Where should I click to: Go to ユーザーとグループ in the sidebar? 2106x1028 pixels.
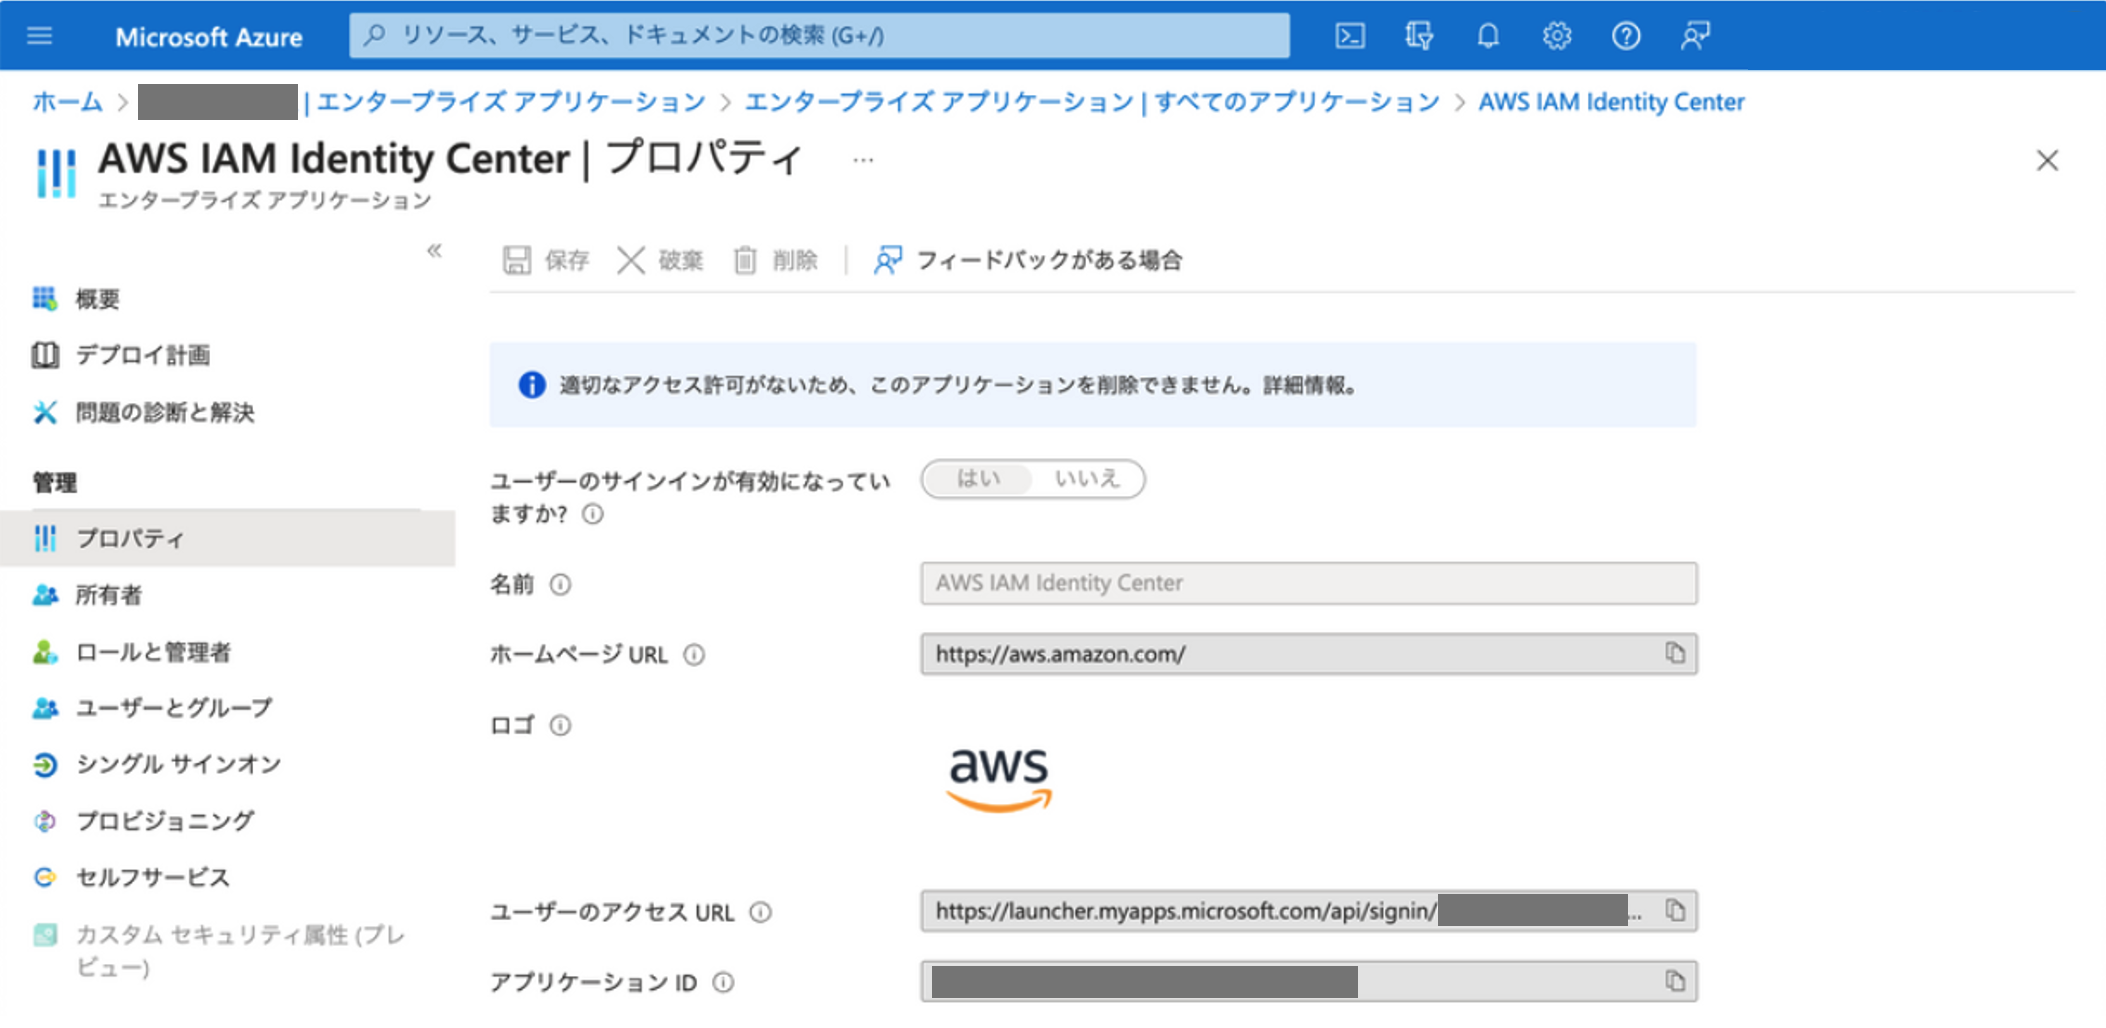pyautogui.click(x=173, y=708)
